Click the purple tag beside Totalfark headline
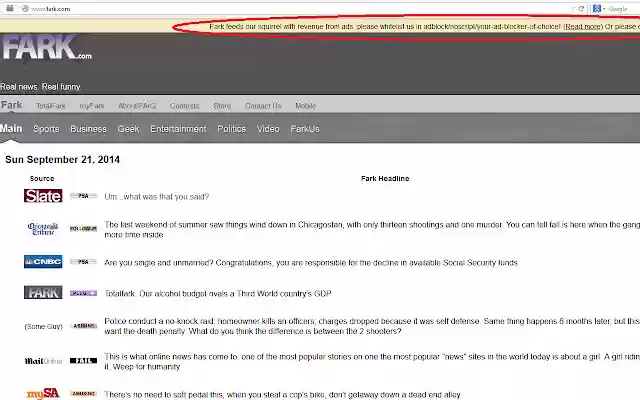Viewport: 640px width, 400px height. coord(83,293)
